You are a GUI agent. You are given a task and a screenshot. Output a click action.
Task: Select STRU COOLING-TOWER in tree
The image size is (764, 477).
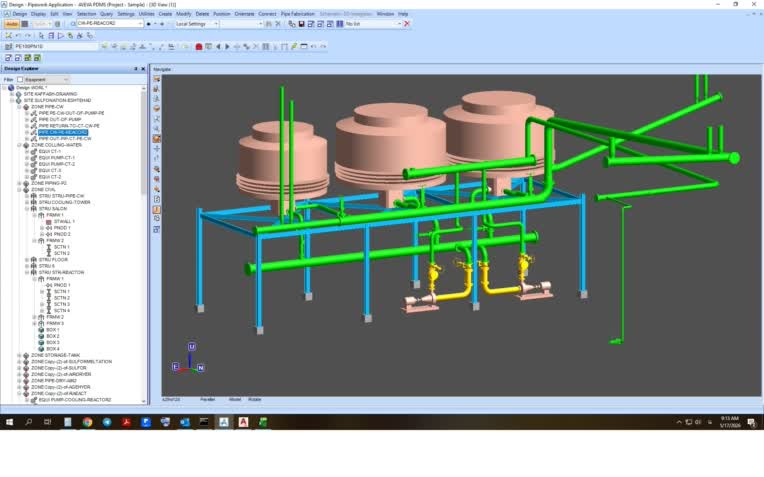[x=64, y=202]
